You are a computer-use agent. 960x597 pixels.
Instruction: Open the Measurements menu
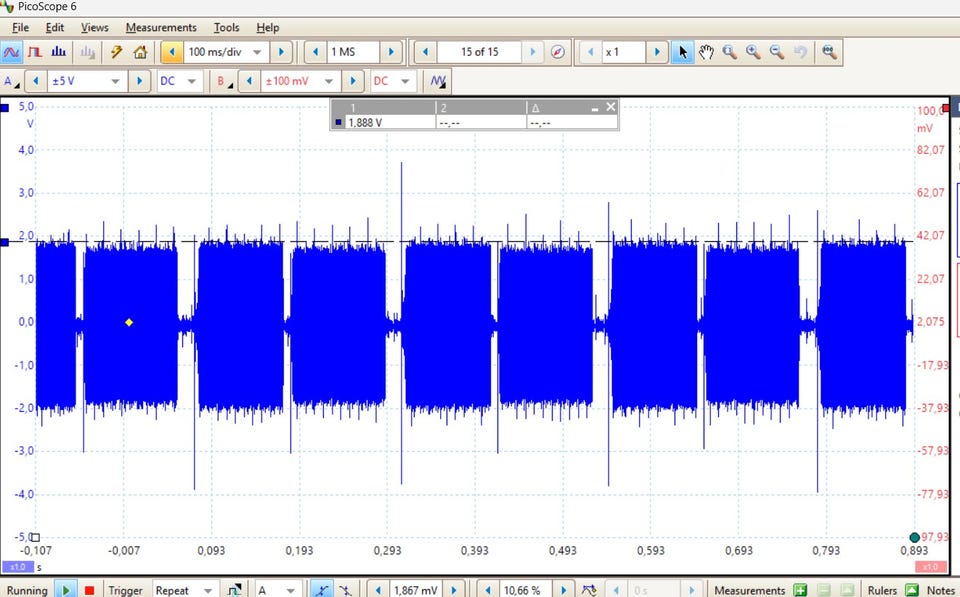[160, 27]
